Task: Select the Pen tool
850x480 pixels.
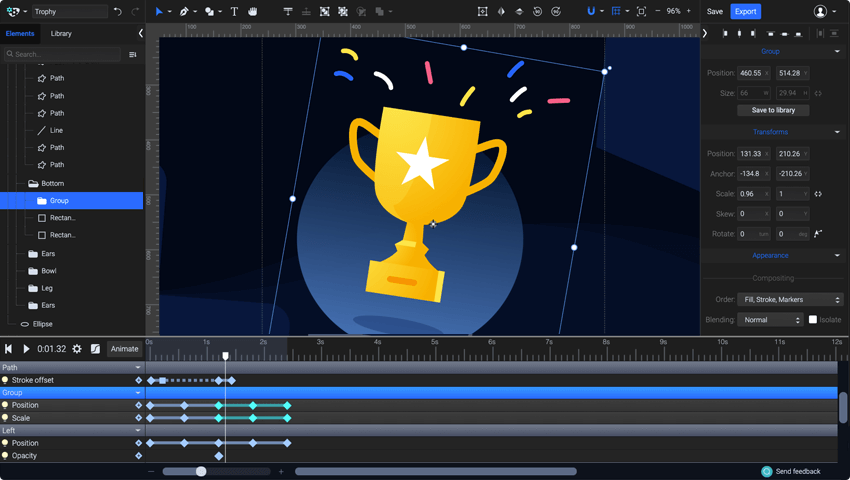Action: [x=184, y=11]
